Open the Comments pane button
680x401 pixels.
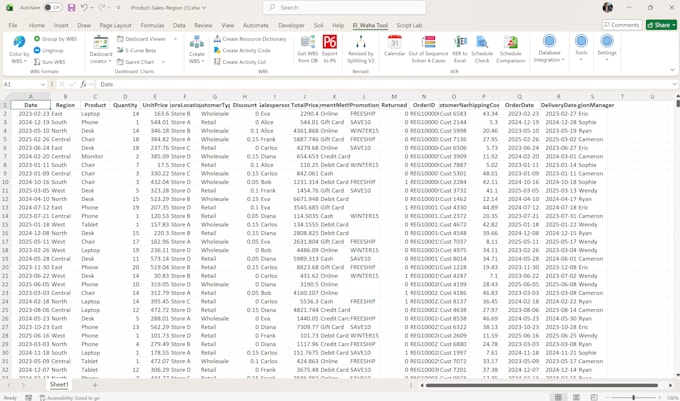(621, 25)
